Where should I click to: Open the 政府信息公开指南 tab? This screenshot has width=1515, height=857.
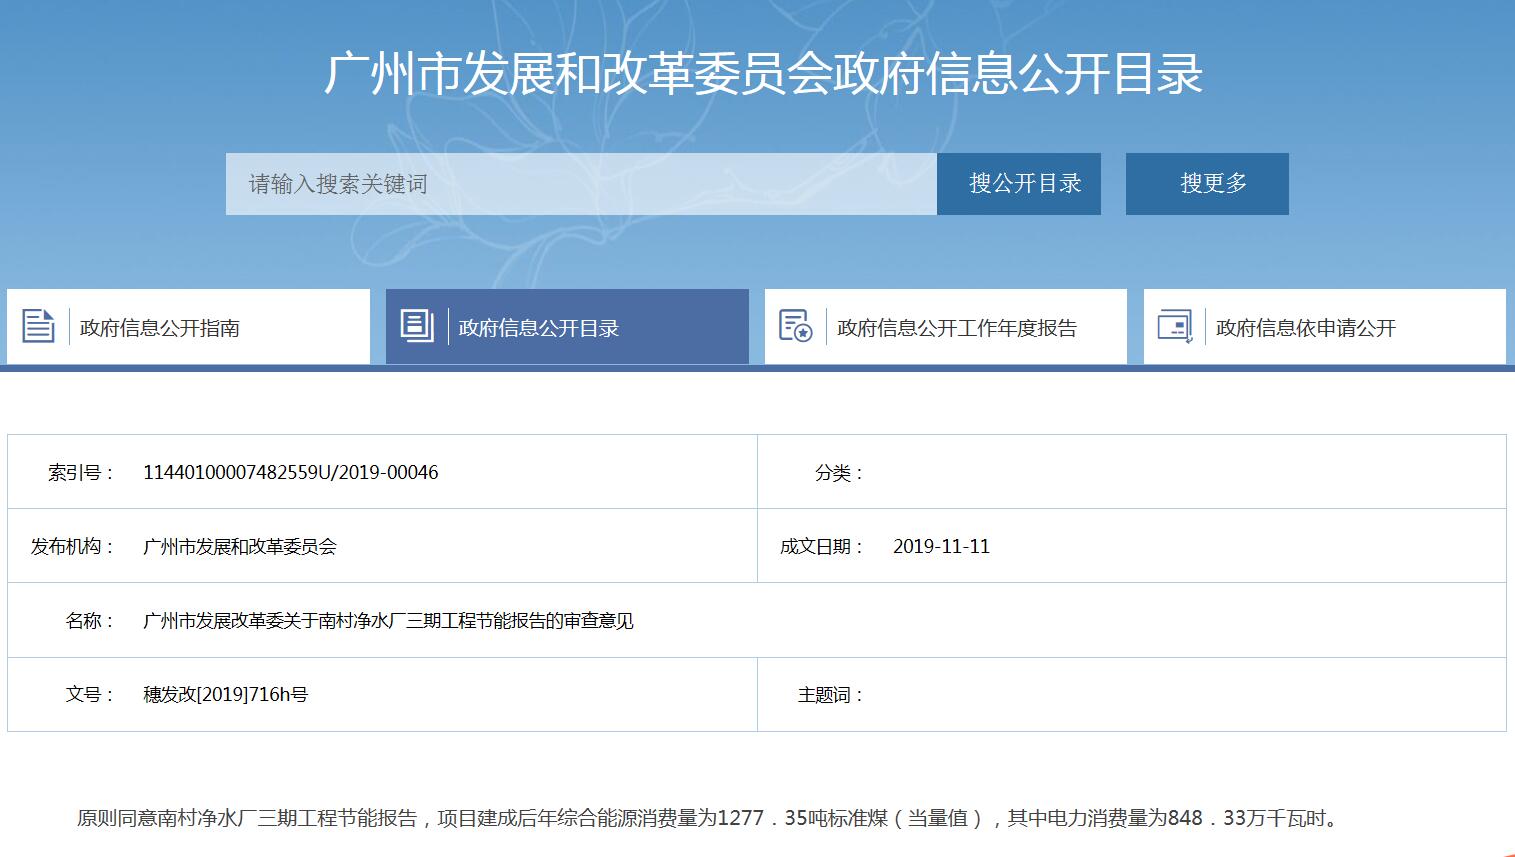point(160,328)
